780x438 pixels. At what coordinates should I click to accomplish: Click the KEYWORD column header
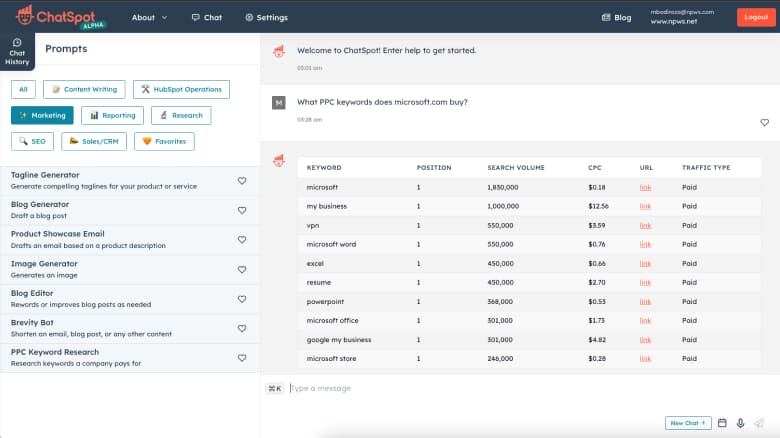tap(324, 168)
